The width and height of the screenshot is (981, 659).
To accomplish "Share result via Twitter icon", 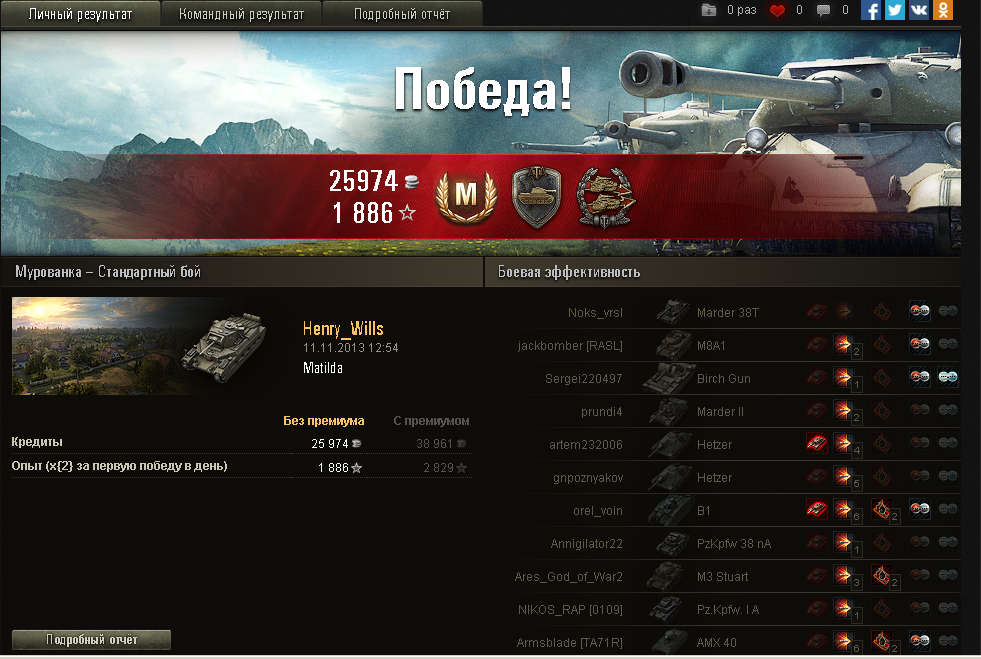I will point(895,10).
